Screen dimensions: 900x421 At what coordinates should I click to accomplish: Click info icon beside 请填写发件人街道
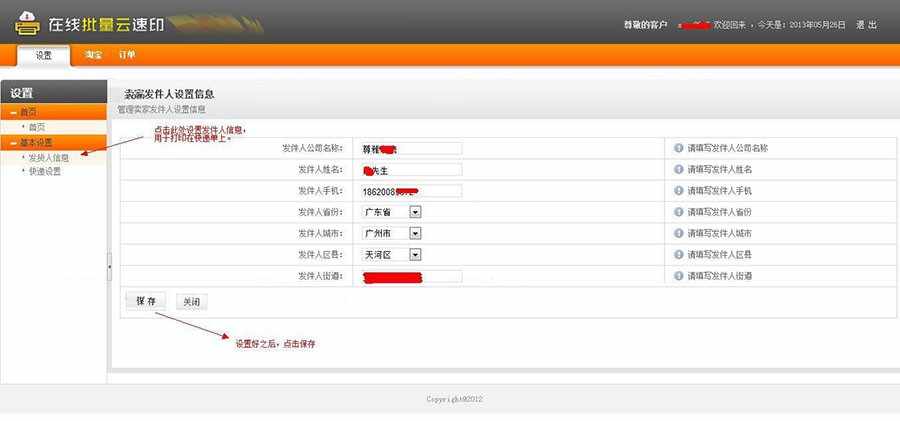678,276
